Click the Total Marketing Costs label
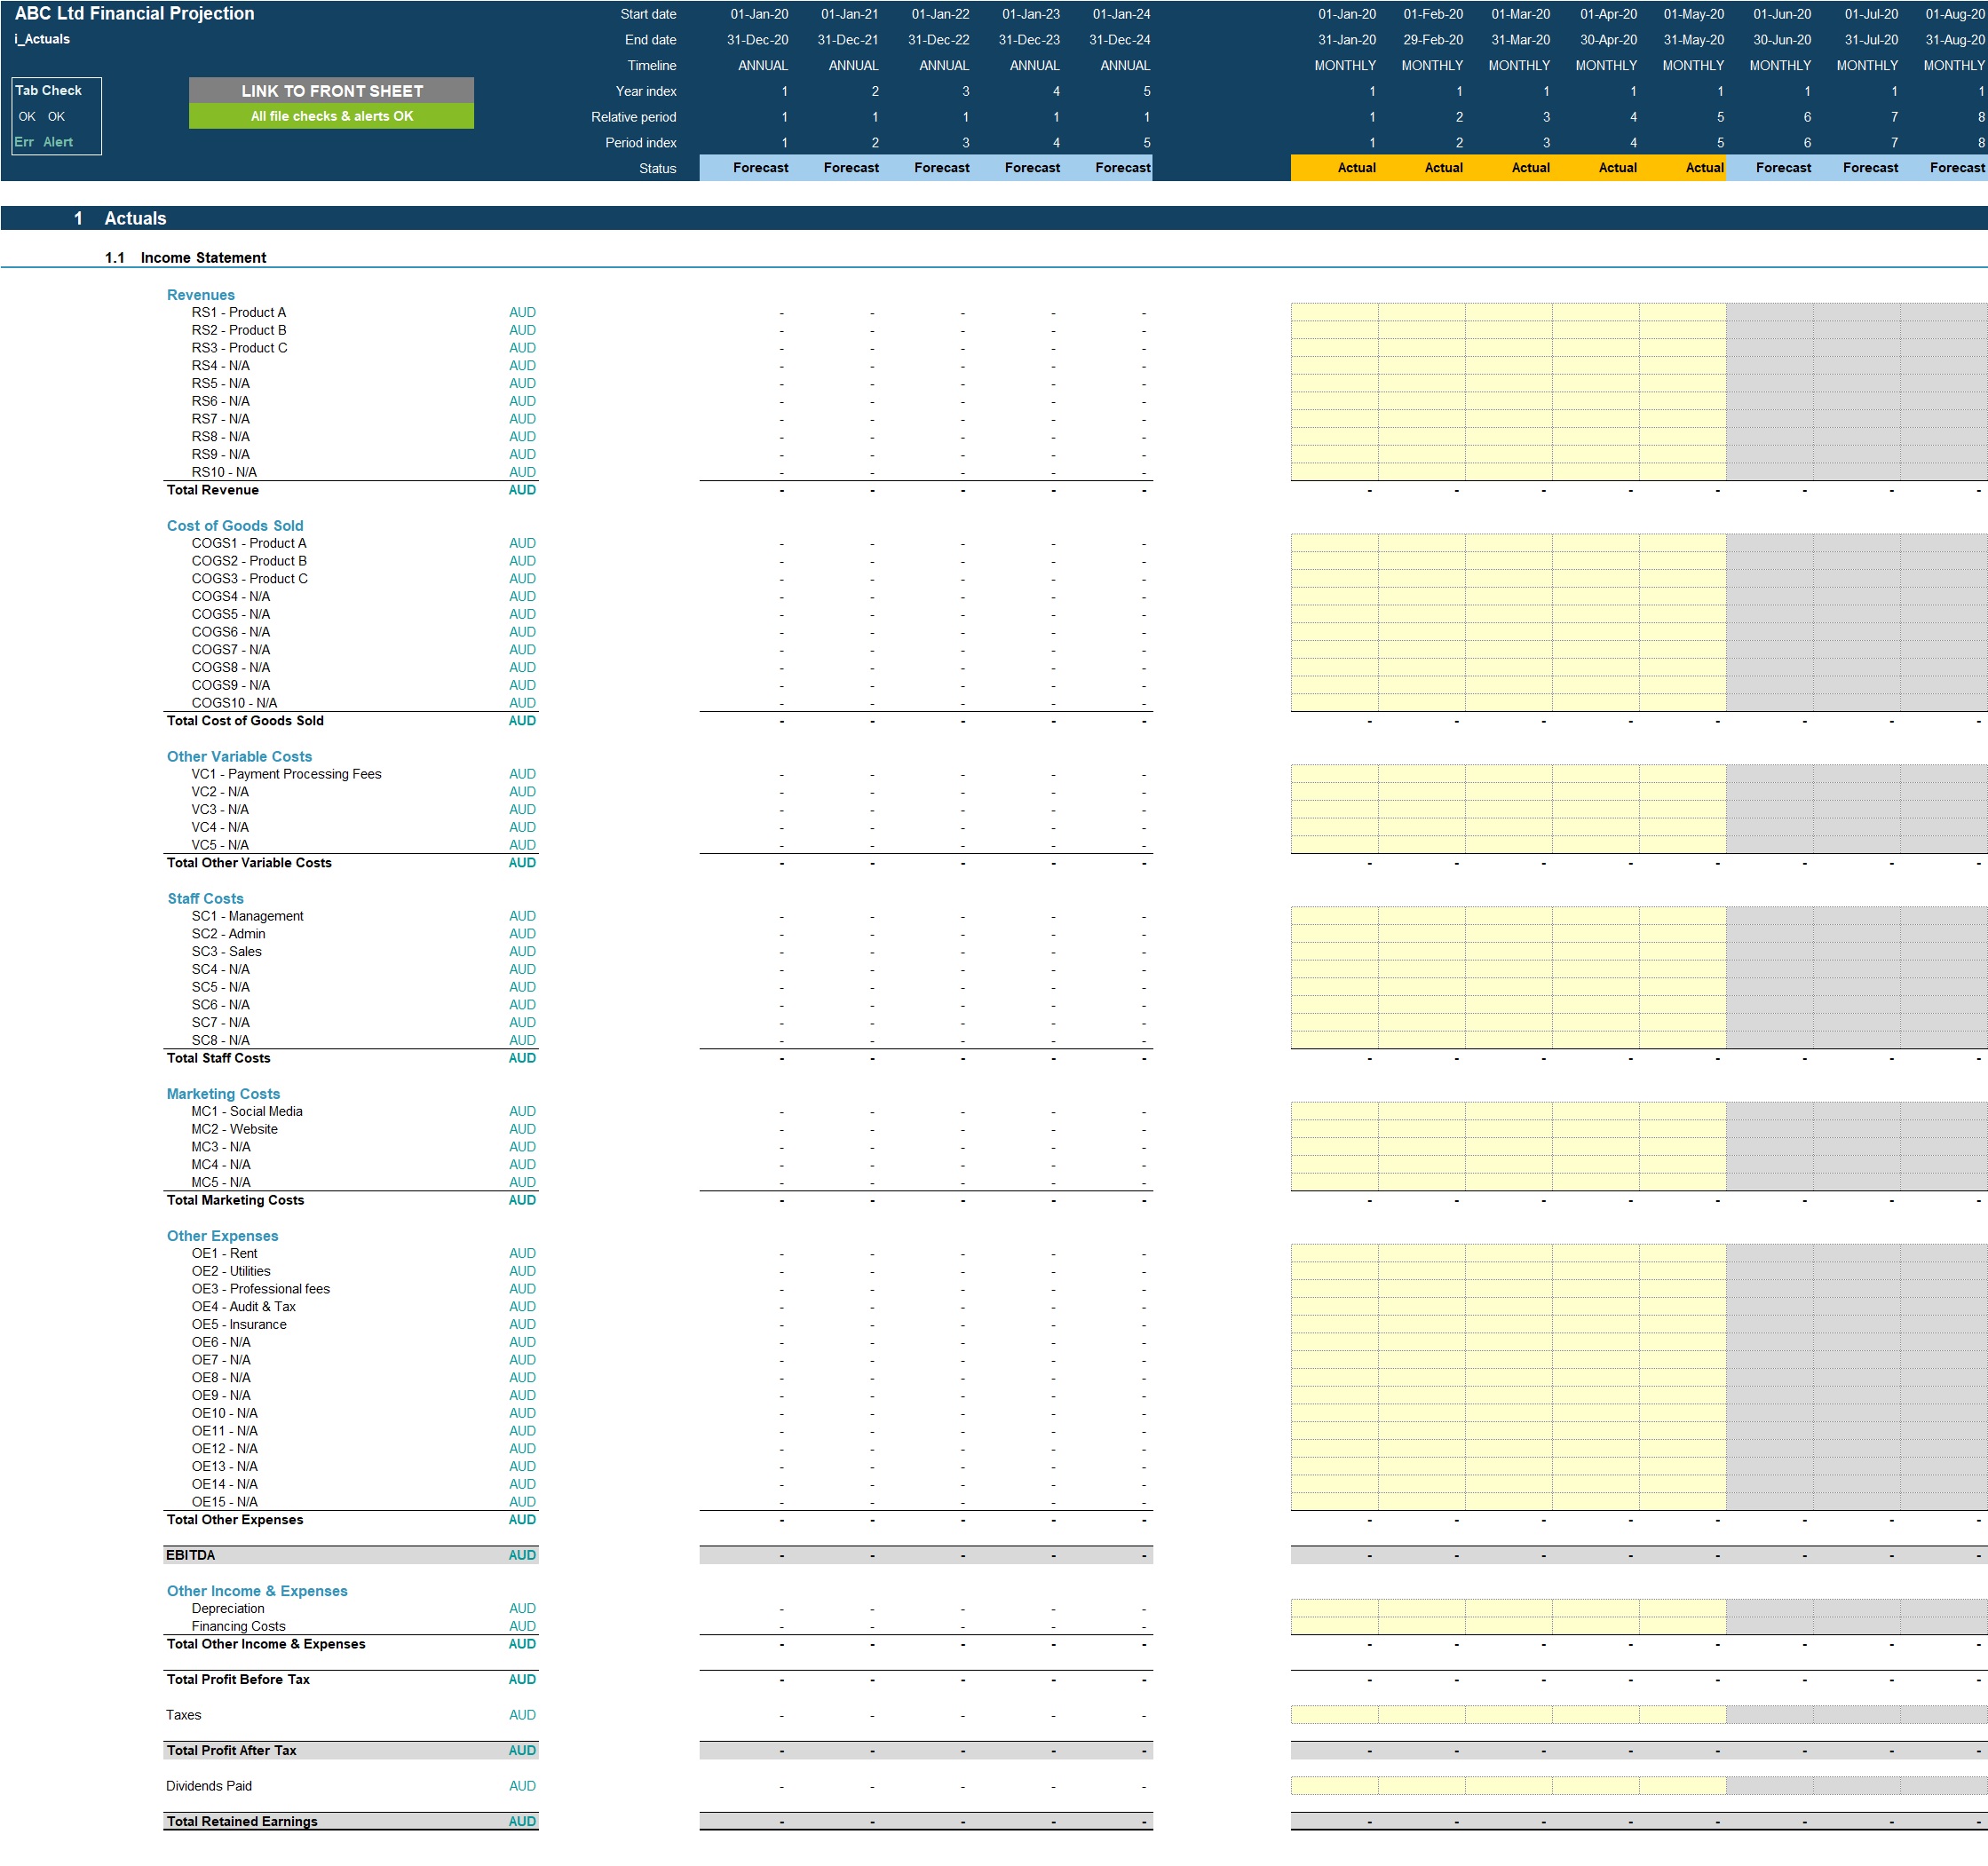Screen dimensions: 1988x1866 235,1200
